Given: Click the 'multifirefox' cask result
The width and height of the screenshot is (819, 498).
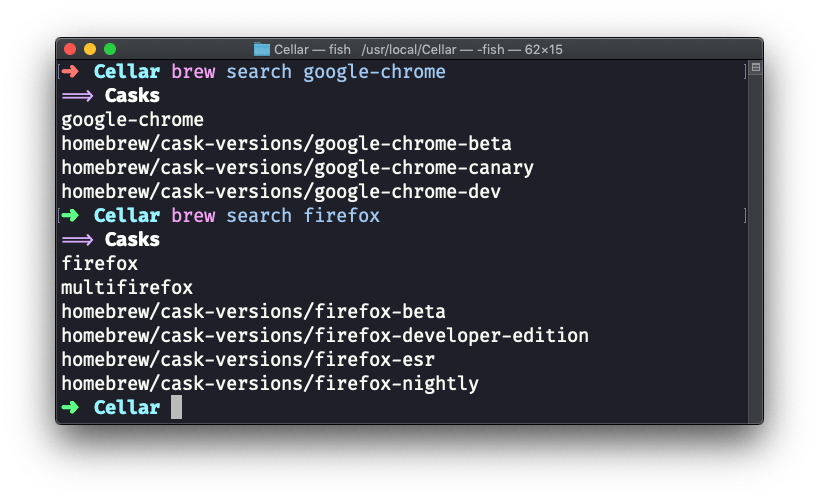Looking at the screenshot, I should 127,288.
